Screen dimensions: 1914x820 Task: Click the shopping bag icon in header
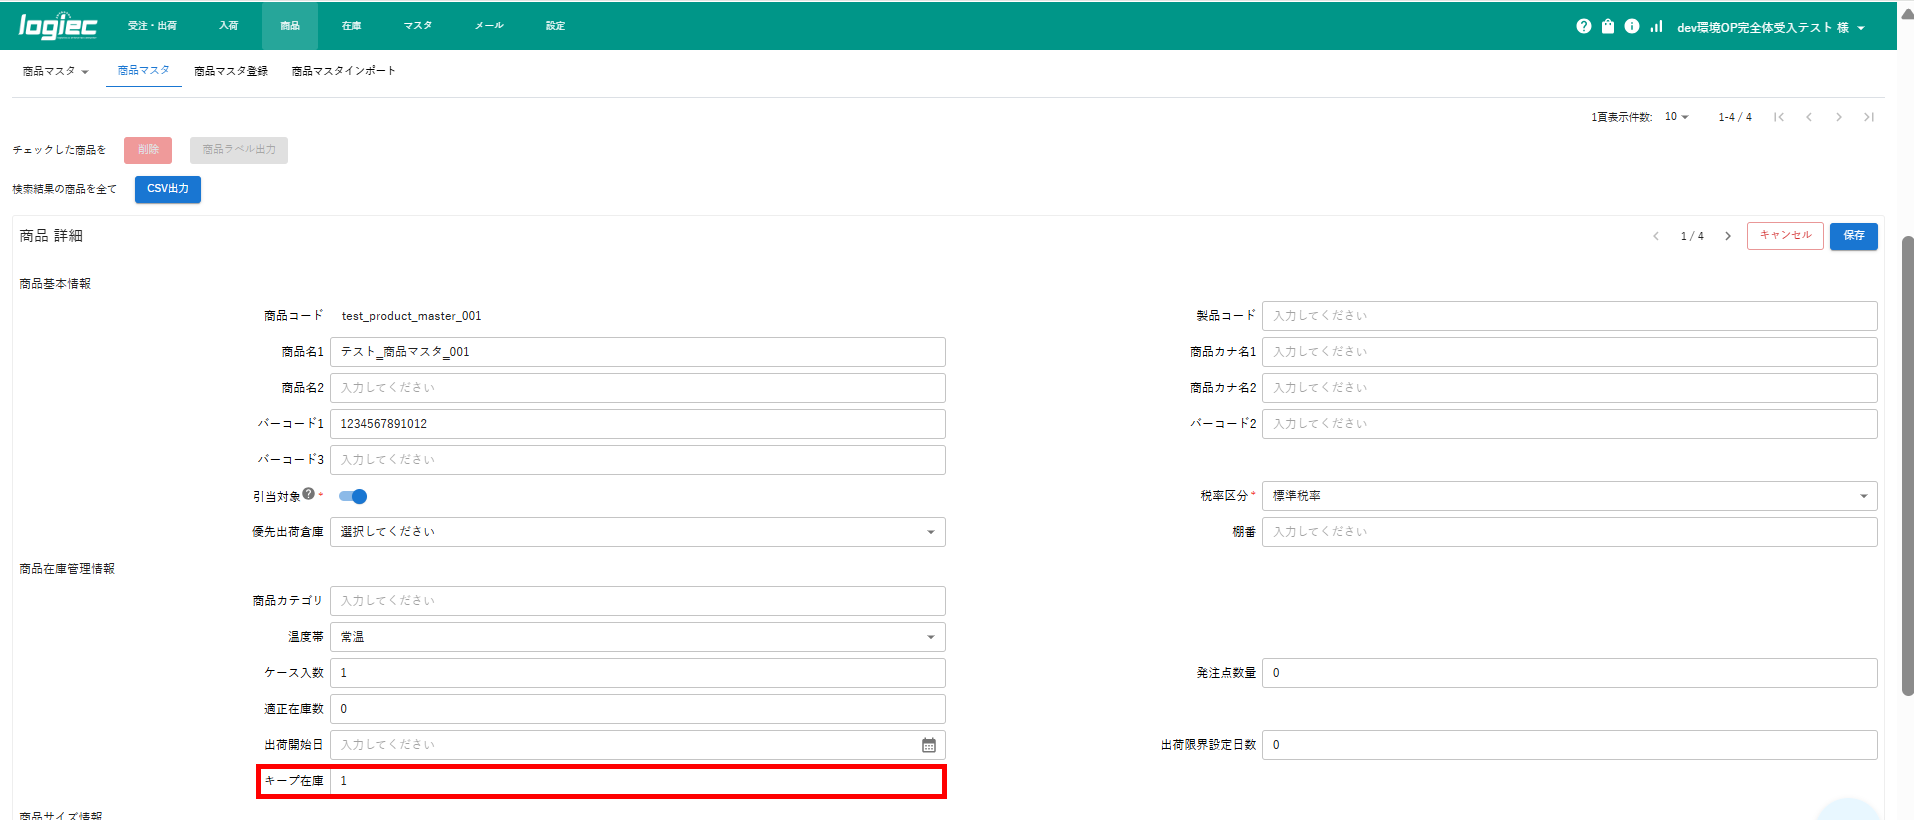pyautogui.click(x=1607, y=27)
